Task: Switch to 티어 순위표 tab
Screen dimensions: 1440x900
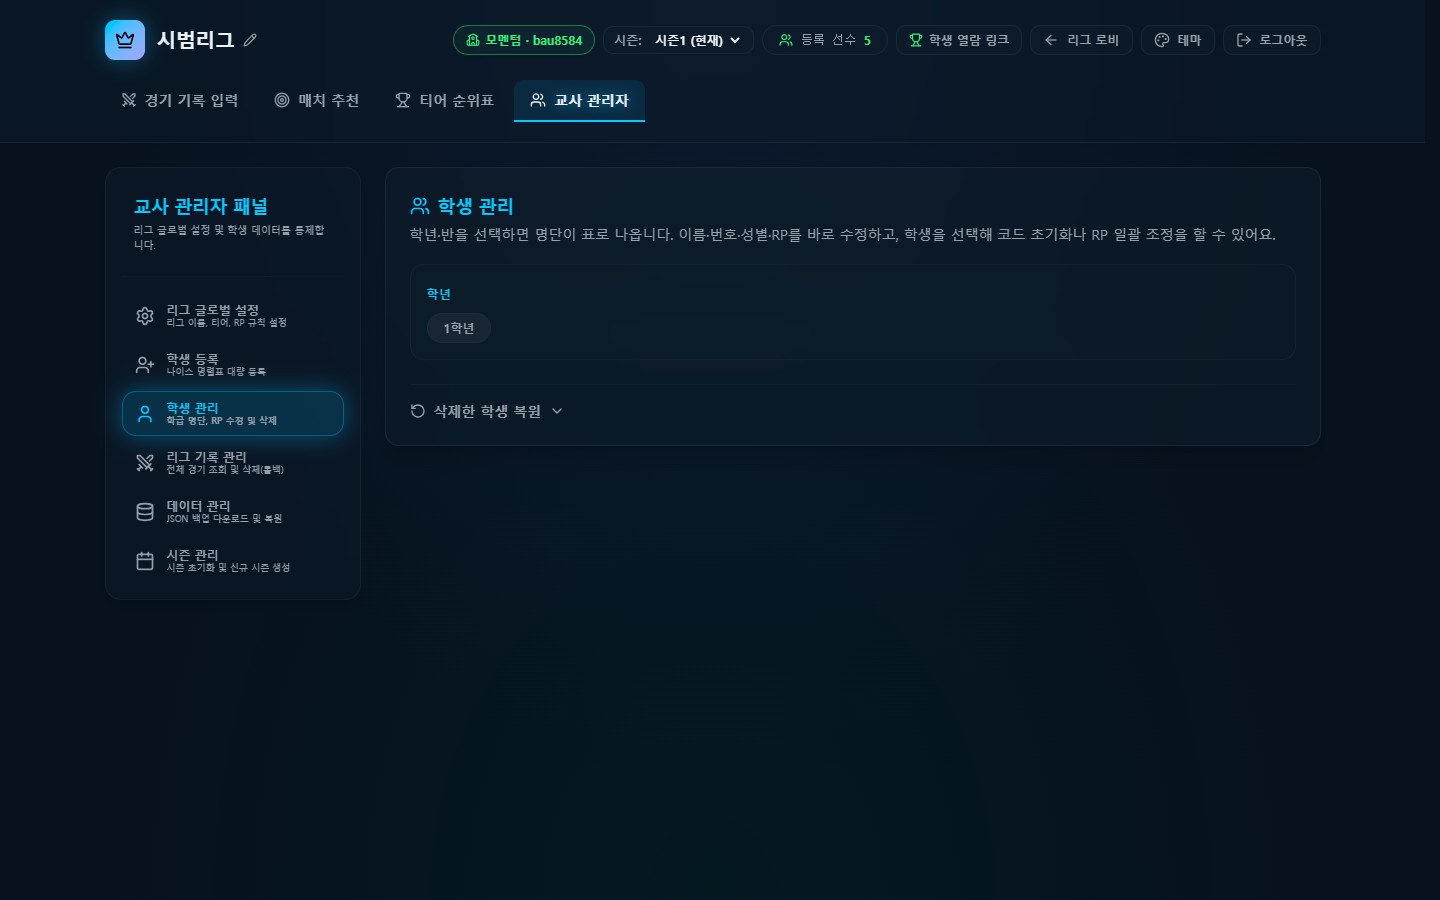Action: tap(444, 100)
